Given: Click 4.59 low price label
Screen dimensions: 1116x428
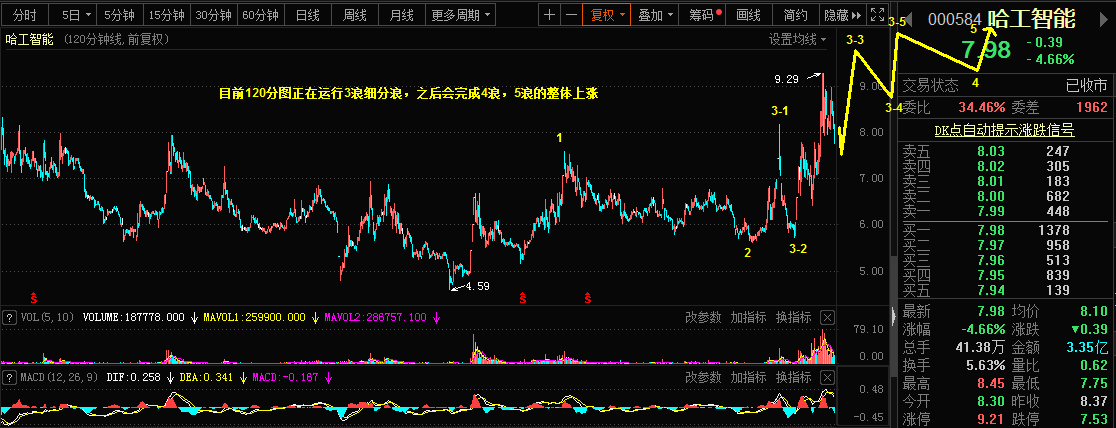Looking at the screenshot, I should [x=476, y=286].
